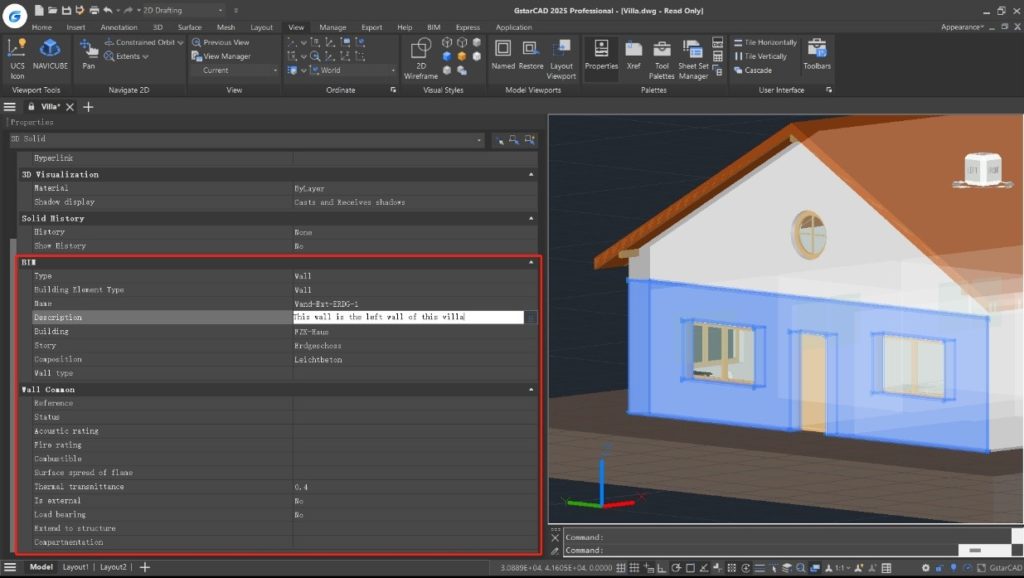Click Previous View button
Viewport: 1024px width, 578px height.
pyautogui.click(x=226, y=43)
